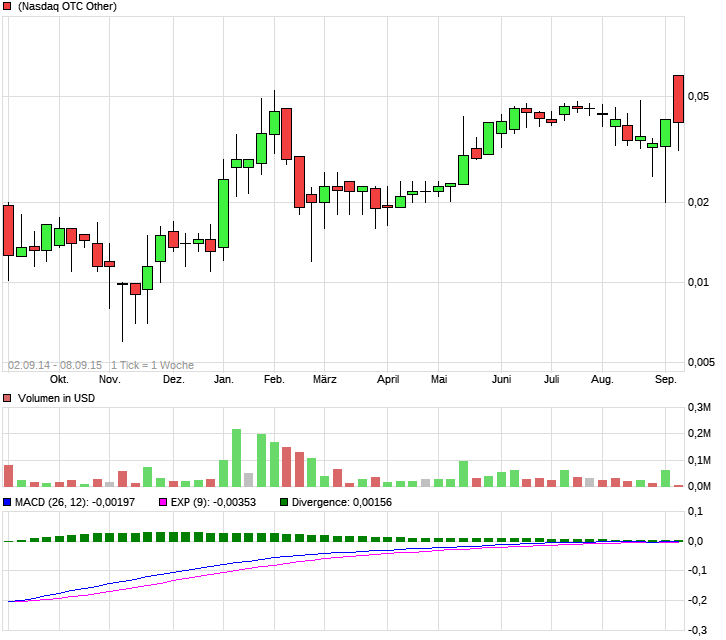Click the '1 Tick = 1 Woche' text
Screen dimensions: 726x640
pyautogui.click(x=152, y=365)
